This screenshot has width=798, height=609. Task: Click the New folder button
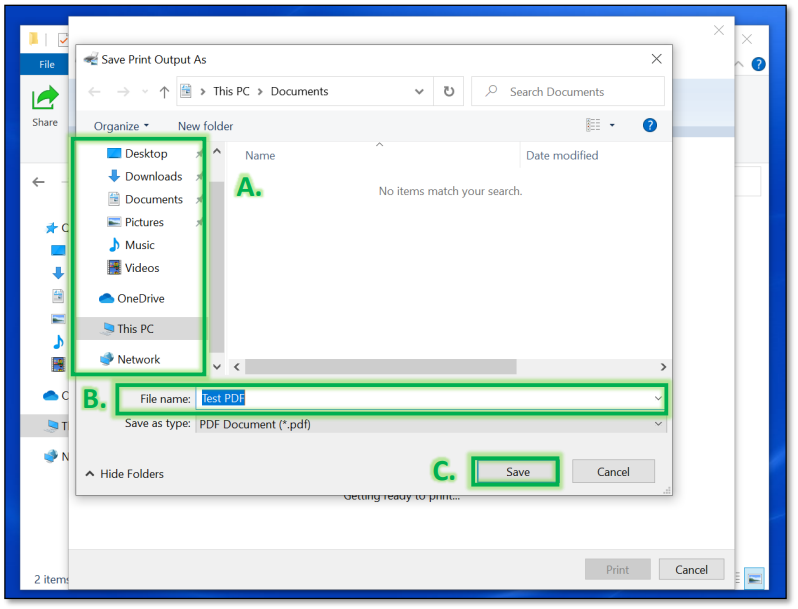pyautogui.click(x=205, y=126)
